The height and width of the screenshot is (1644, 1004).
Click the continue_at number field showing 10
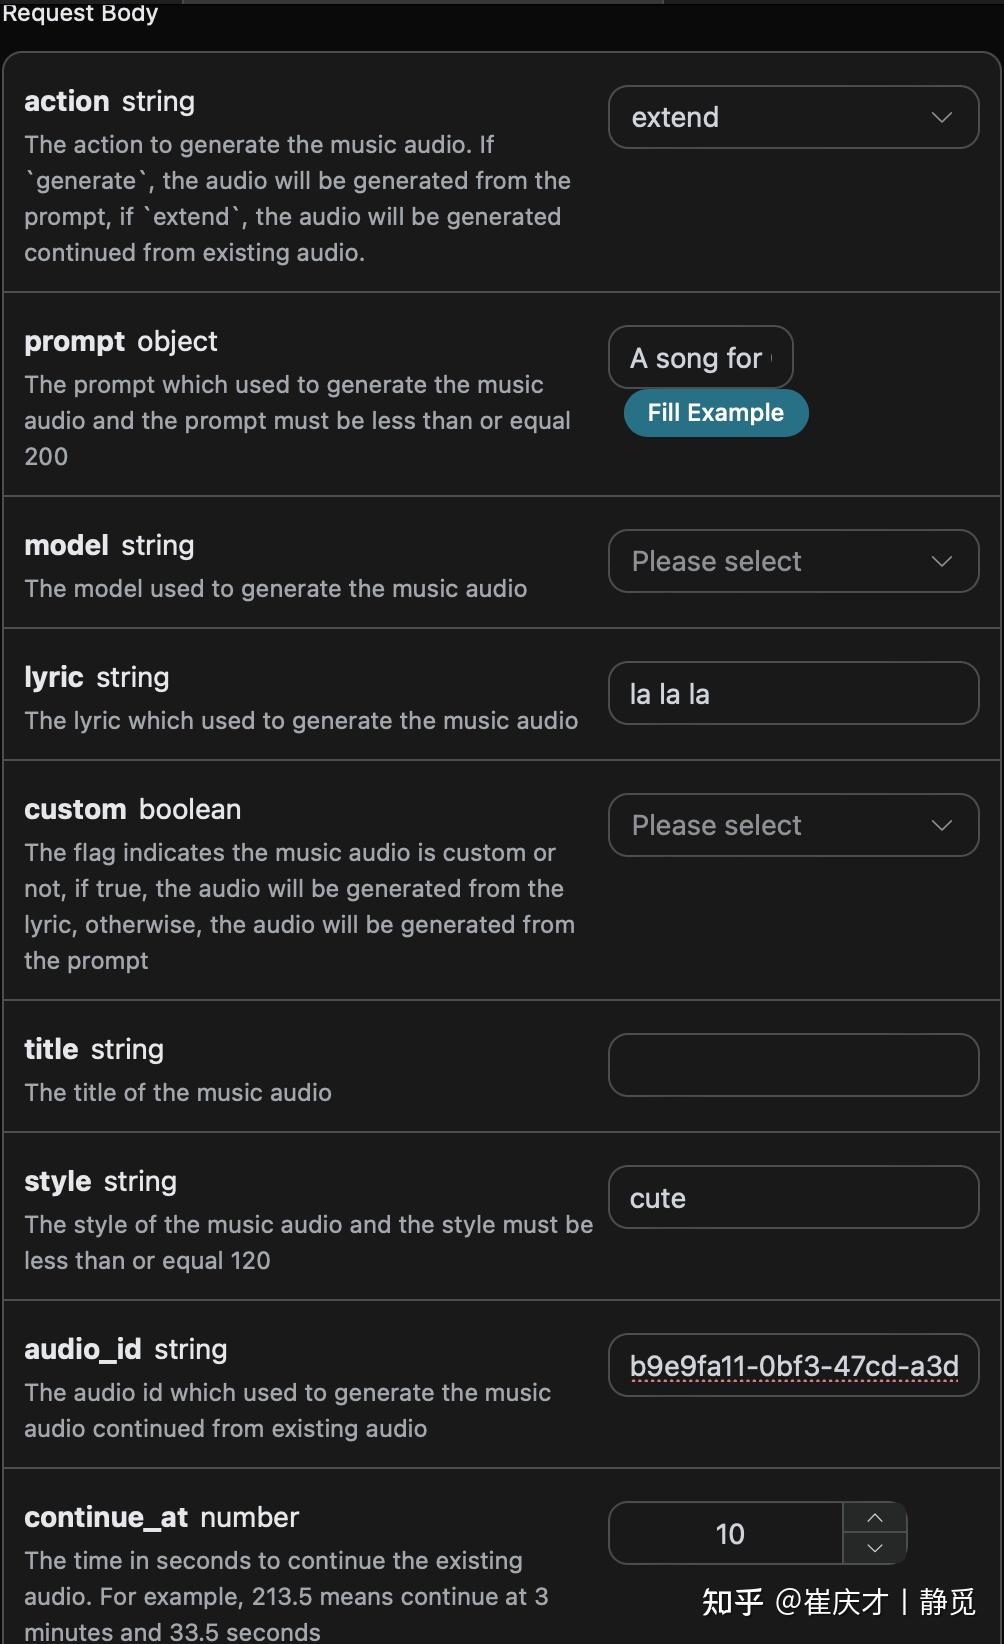tap(728, 1533)
